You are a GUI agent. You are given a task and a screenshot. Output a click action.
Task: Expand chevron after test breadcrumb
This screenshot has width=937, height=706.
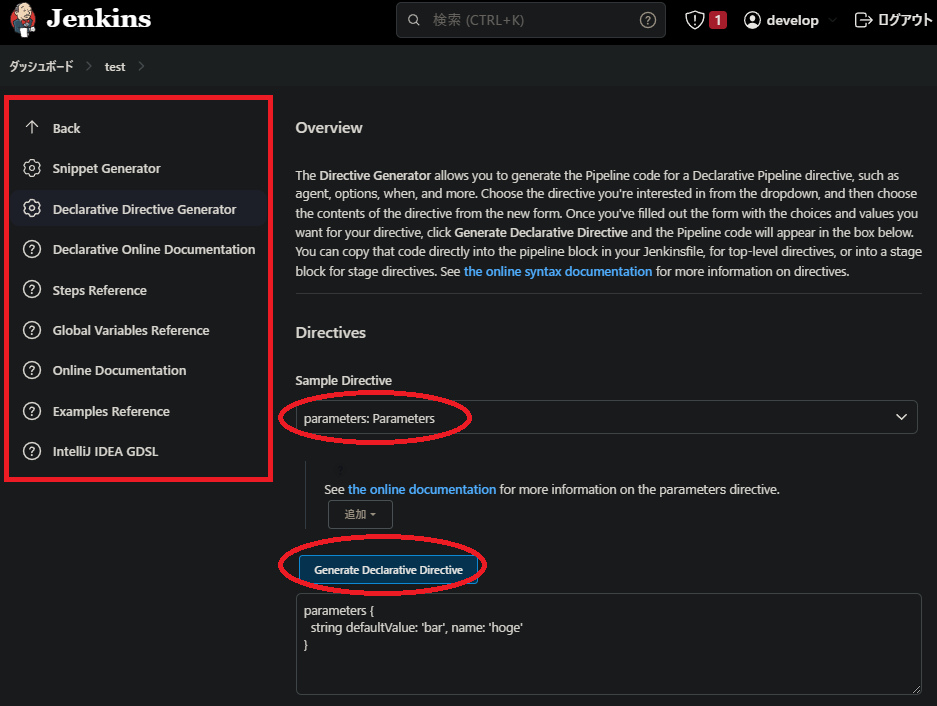click(141, 66)
